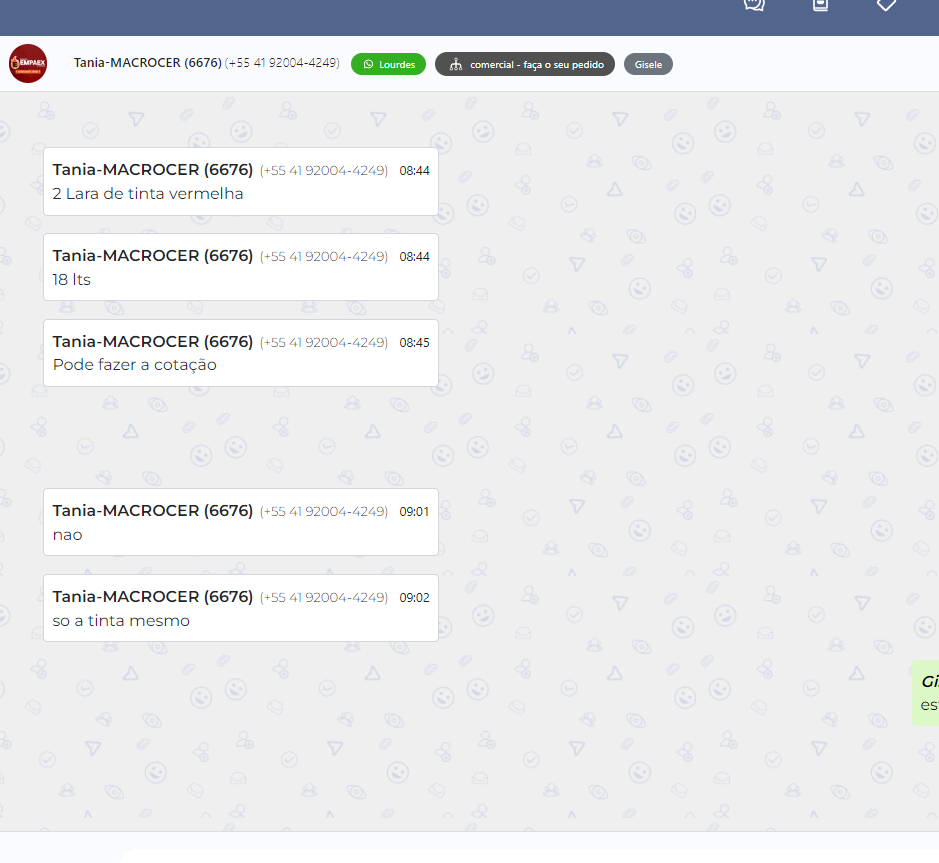Click the heart favorite icon
This screenshot has width=939, height=863.
(x=886, y=5)
